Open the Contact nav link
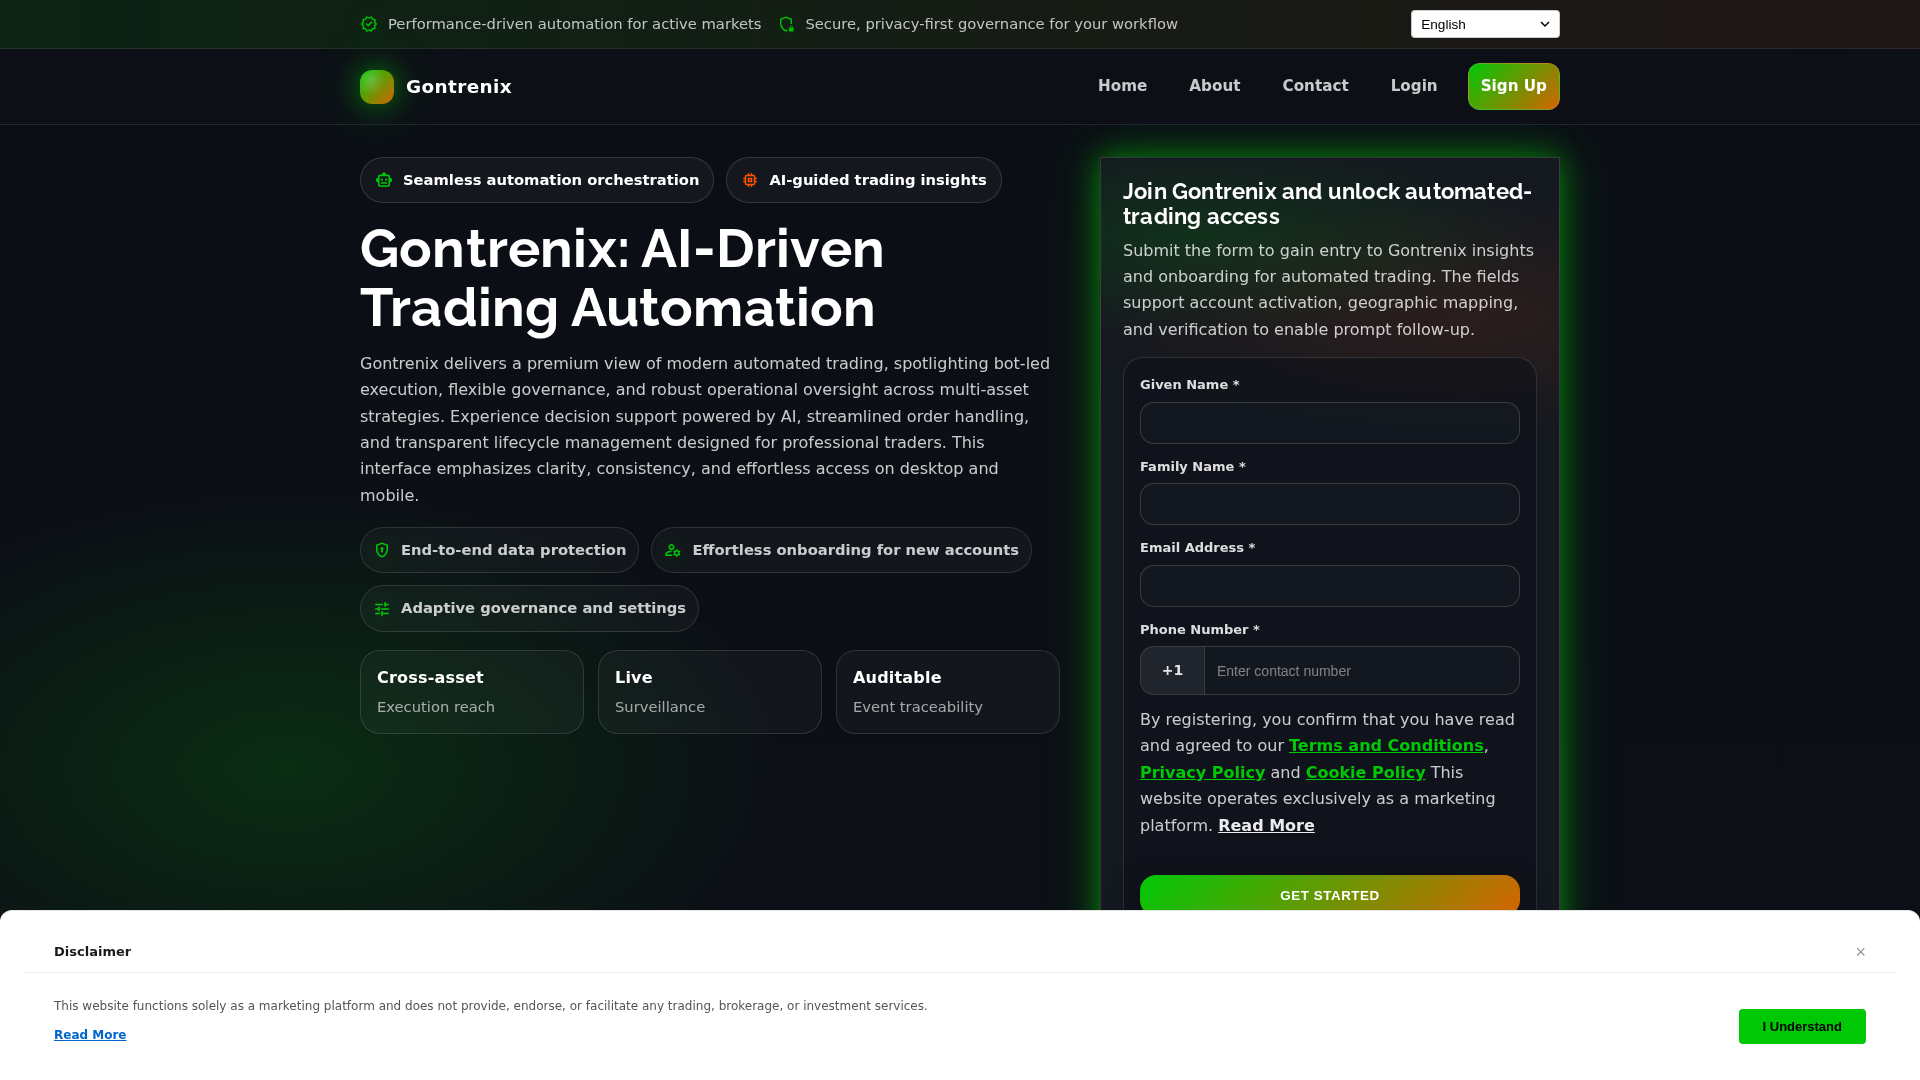The width and height of the screenshot is (1920, 1080). click(x=1315, y=86)
